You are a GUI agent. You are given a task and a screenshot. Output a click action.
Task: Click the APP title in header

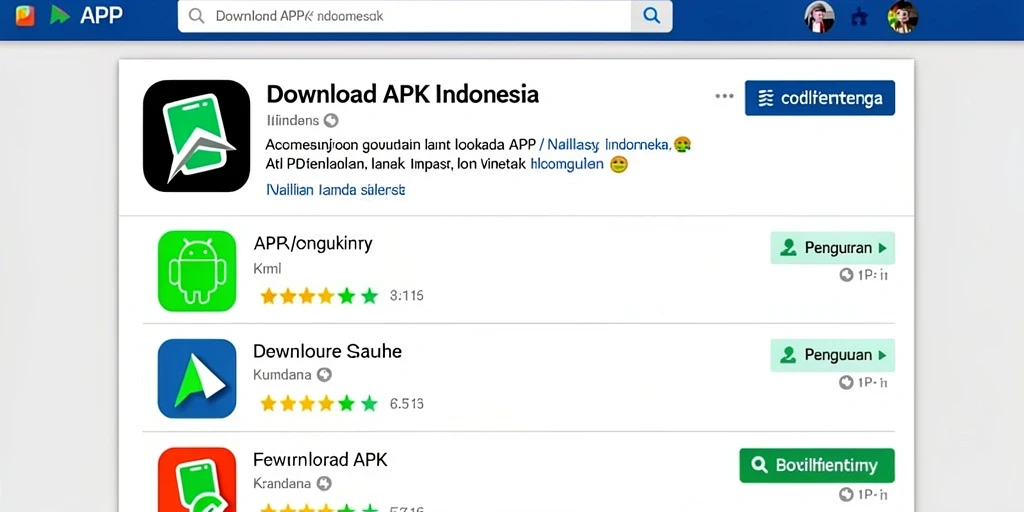[x=101, y=16]
